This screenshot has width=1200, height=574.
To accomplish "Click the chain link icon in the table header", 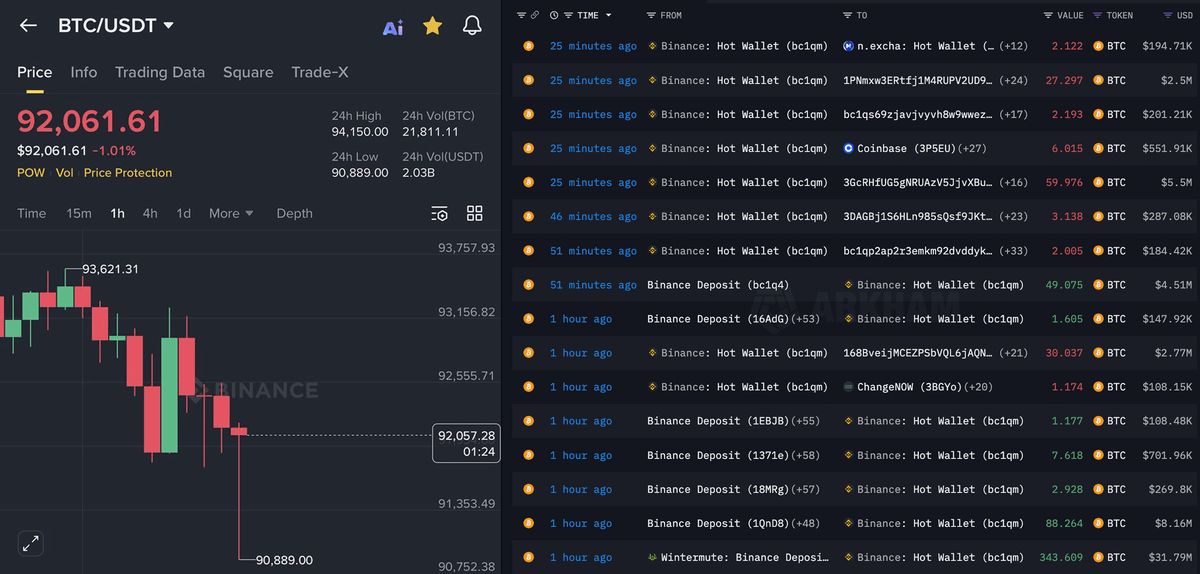I will pyautogui.click(x=535, y=15).
